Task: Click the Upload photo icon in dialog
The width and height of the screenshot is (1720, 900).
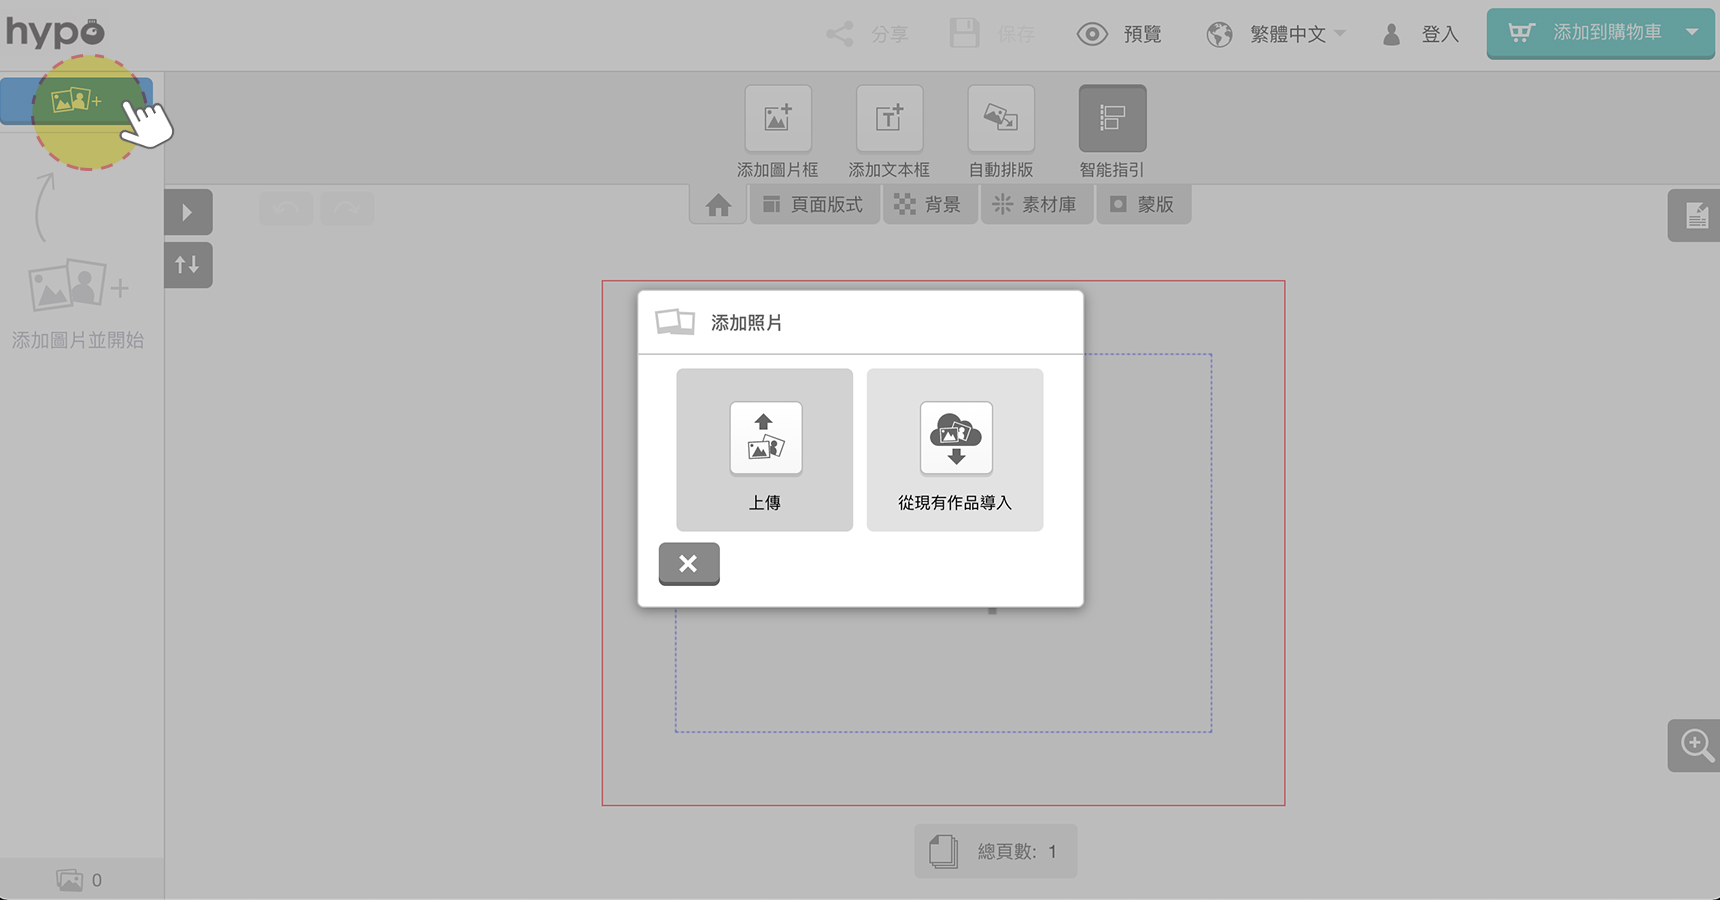Action: point(765,438)
